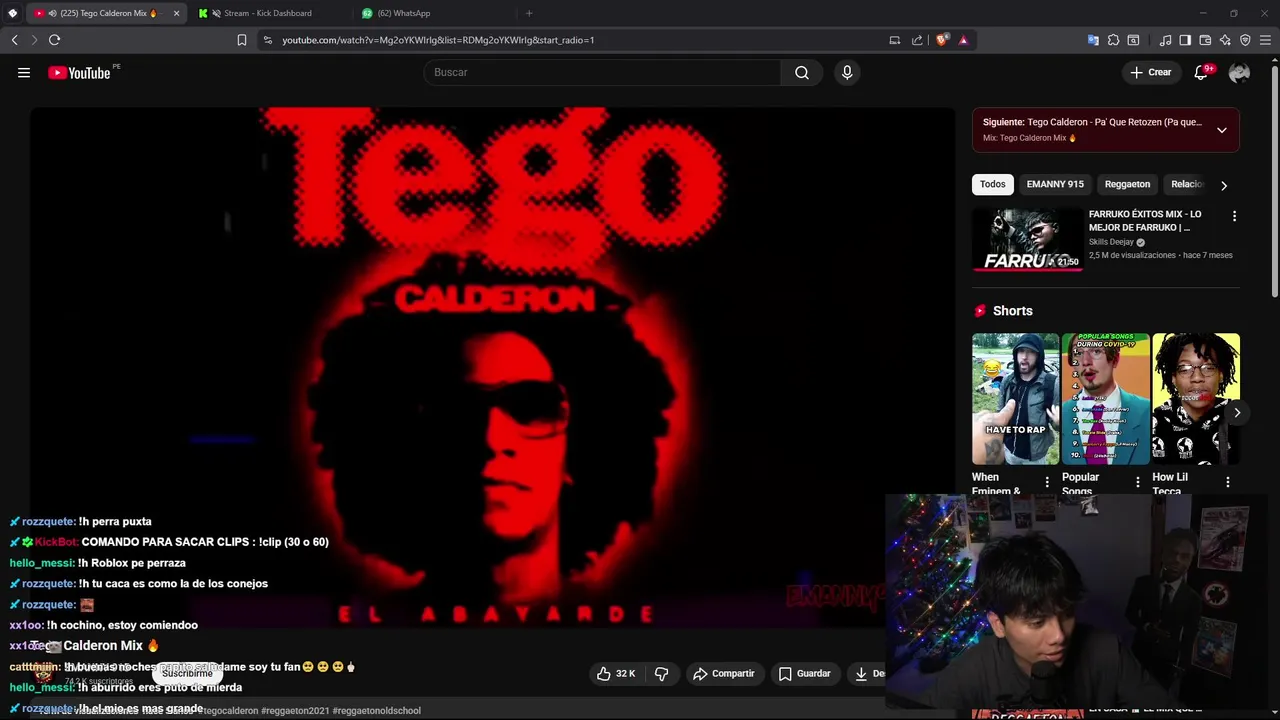Viewport: 1280px width, 720px height.
Task: Open the YouTube hamburger guide menu
Action: pyautogui.click(x=24, y=72)
